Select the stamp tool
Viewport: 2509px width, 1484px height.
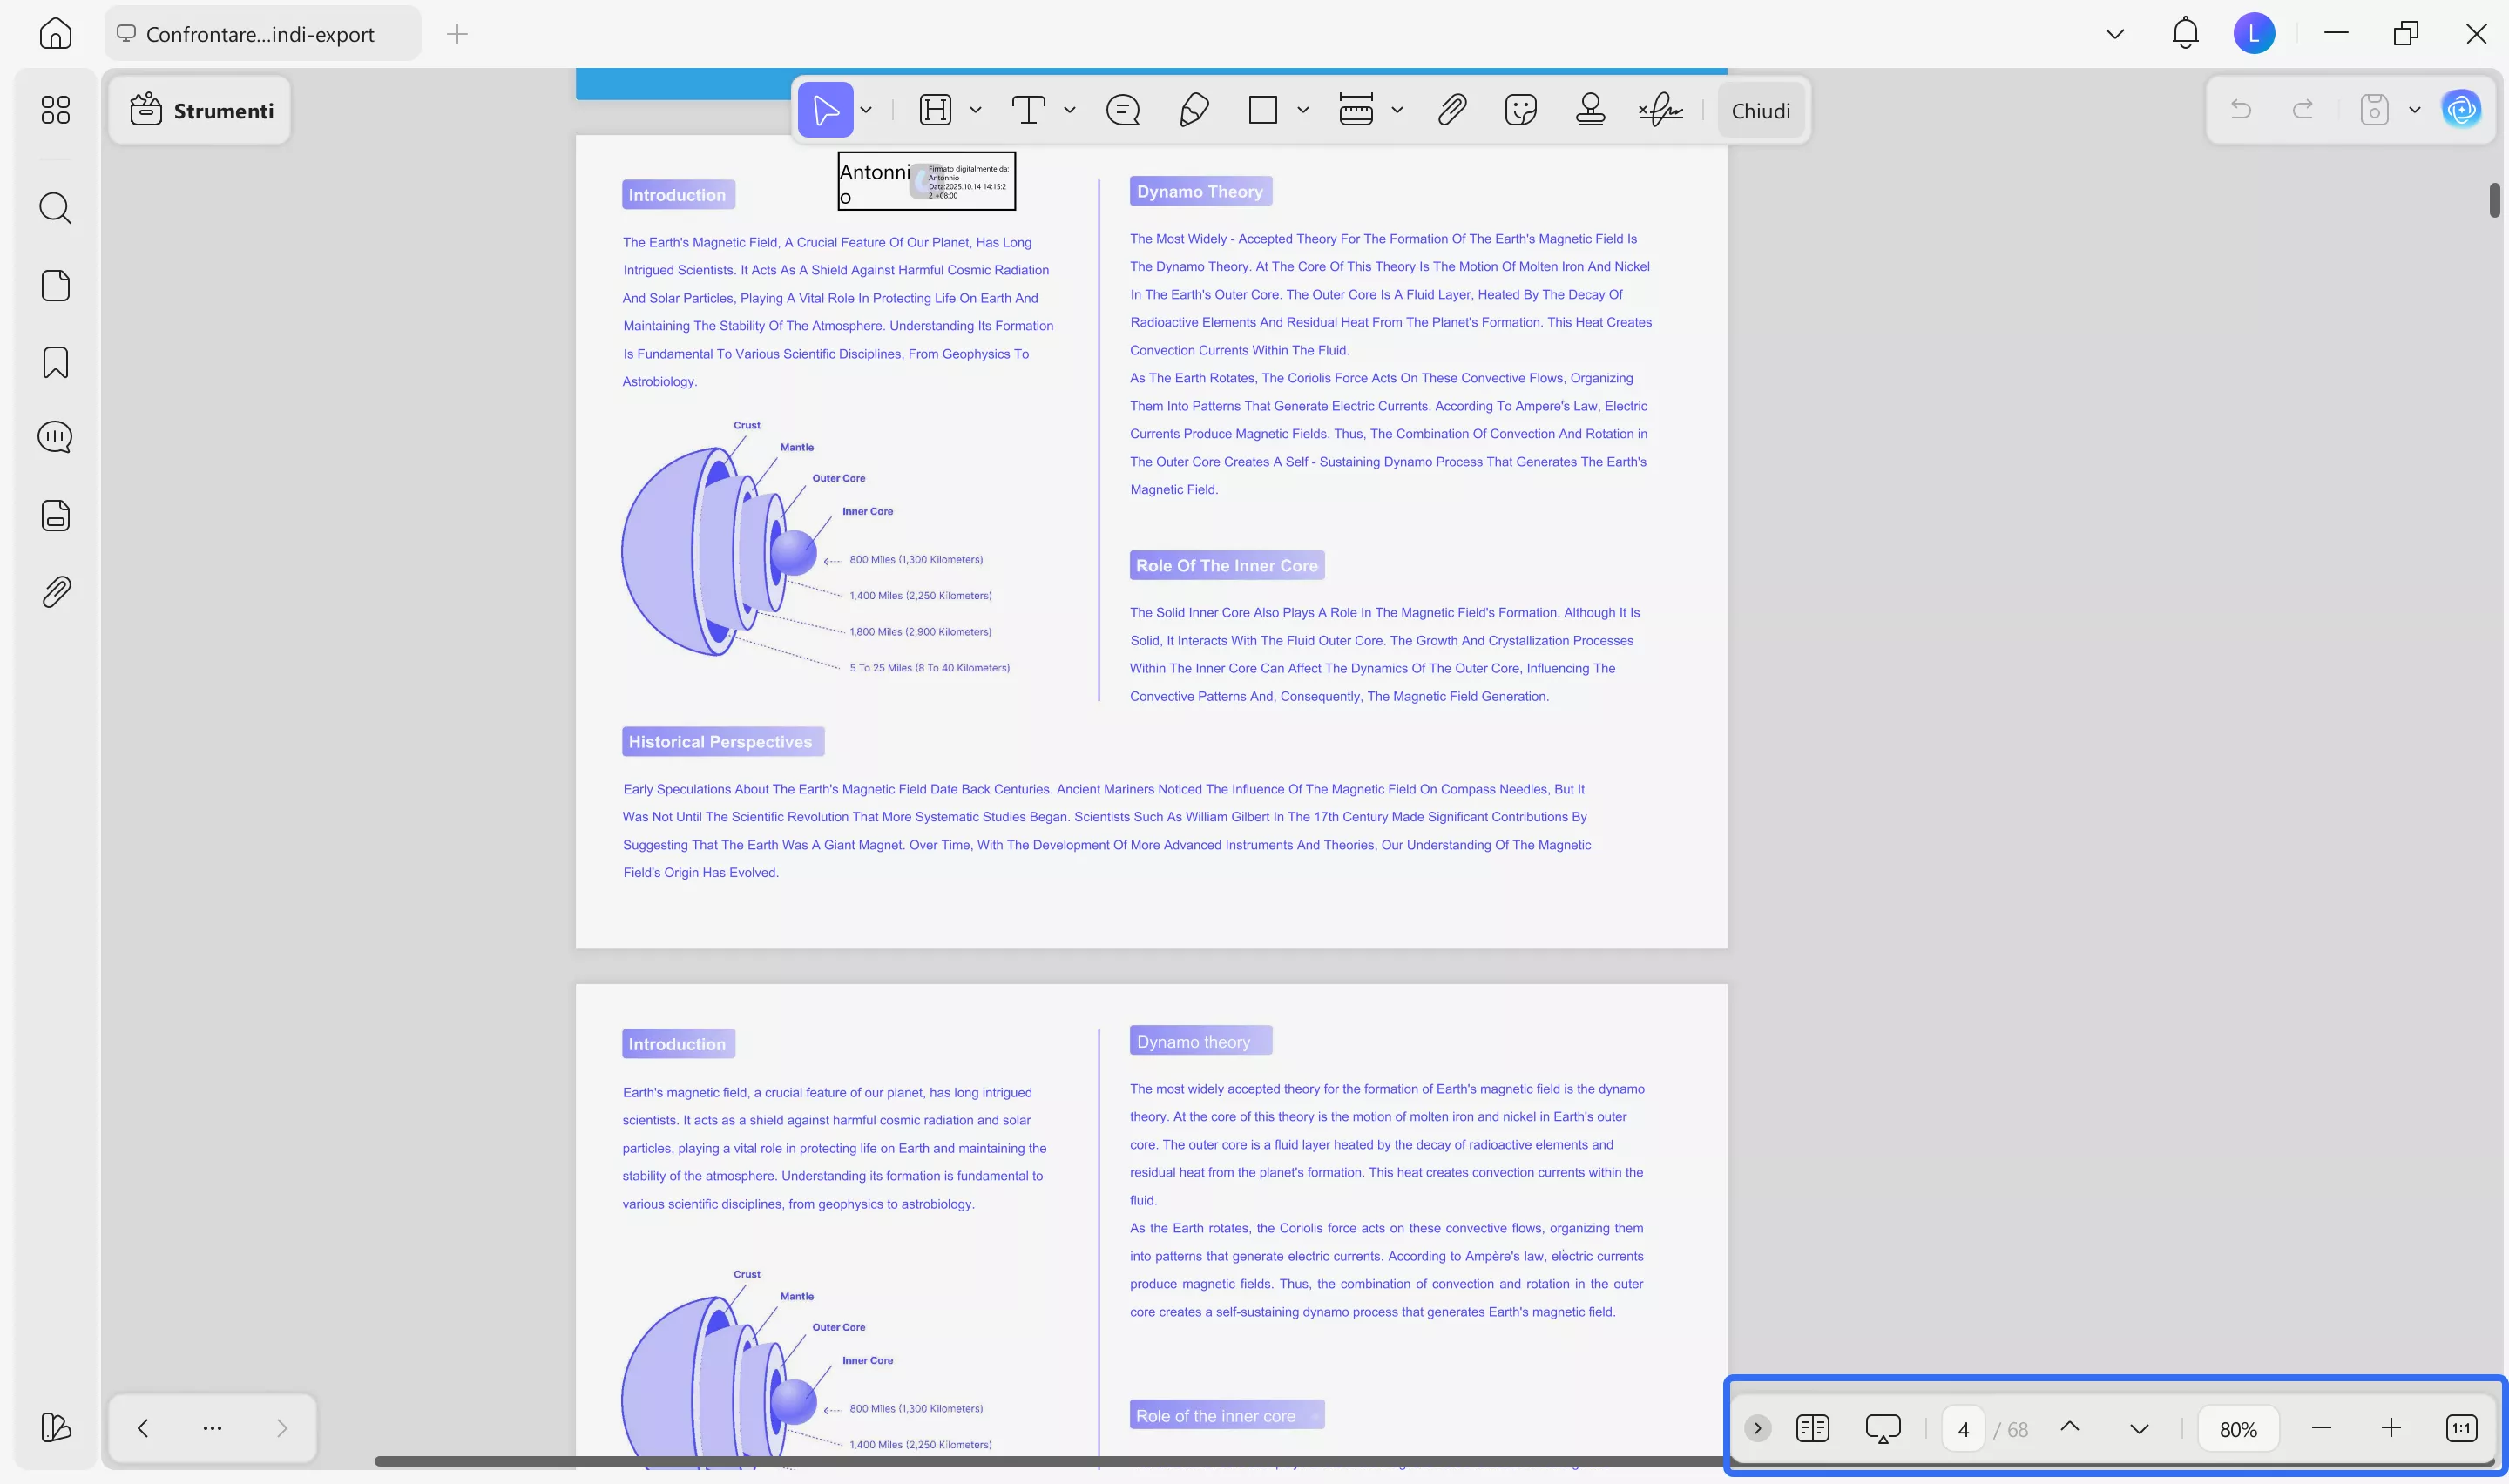[x=1590, y=110]
